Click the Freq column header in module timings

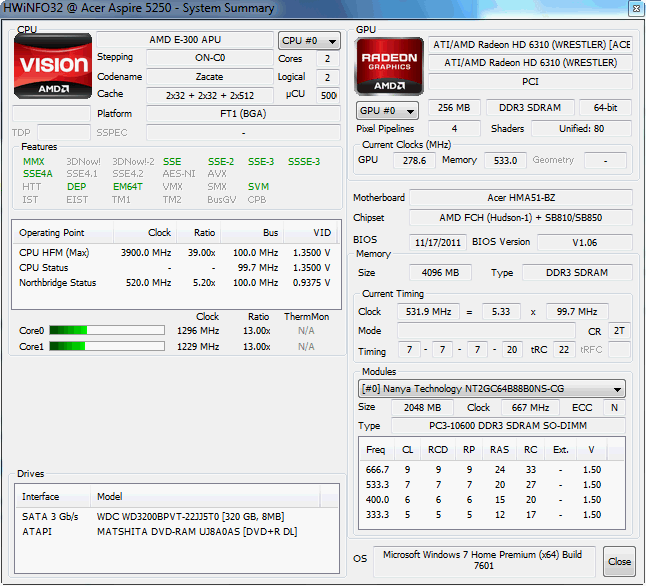[377, 450]
